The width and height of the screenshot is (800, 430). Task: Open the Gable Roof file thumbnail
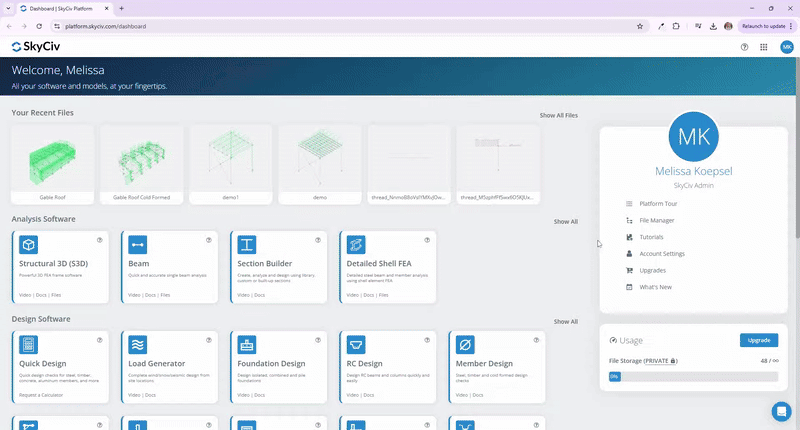coord(52,159)
